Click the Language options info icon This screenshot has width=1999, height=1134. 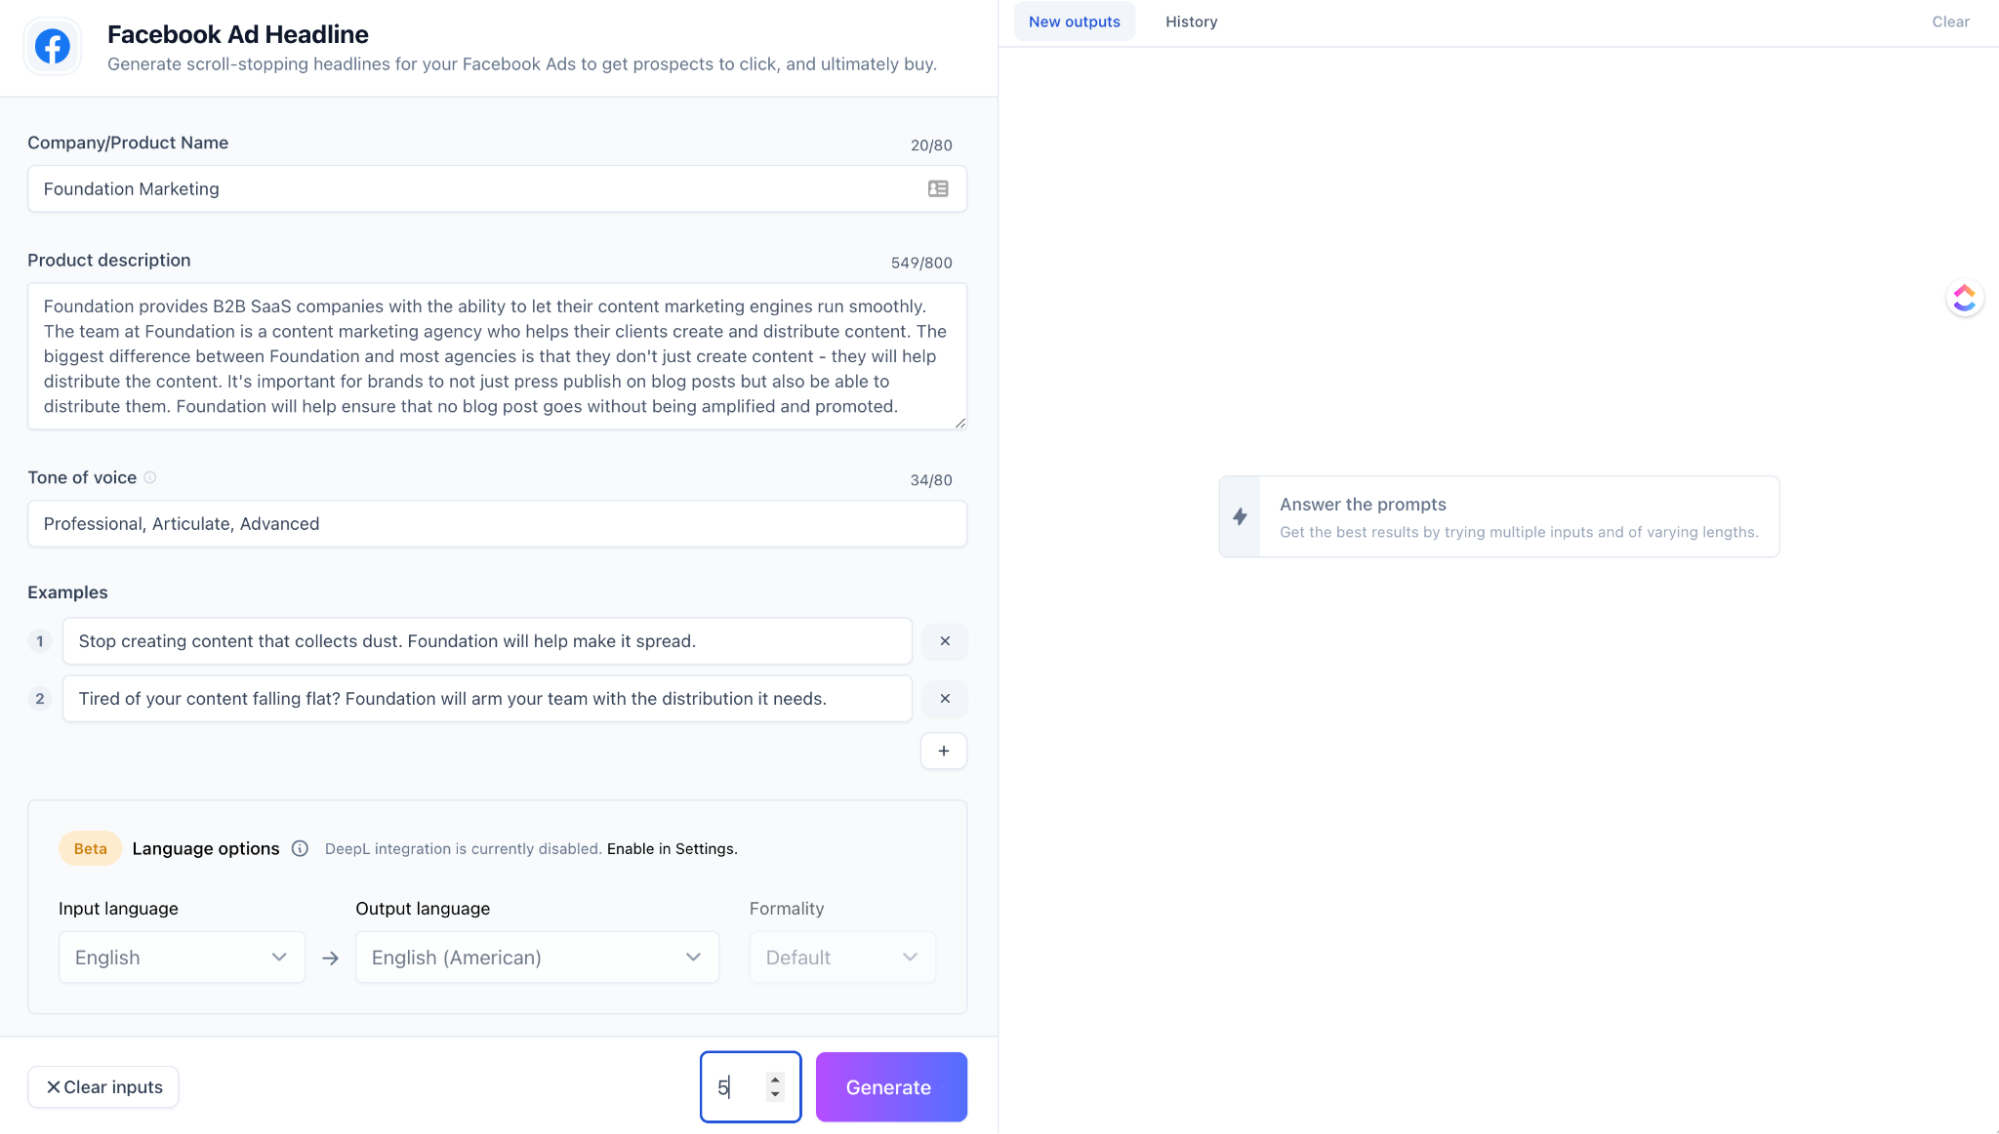pos(300,849)
